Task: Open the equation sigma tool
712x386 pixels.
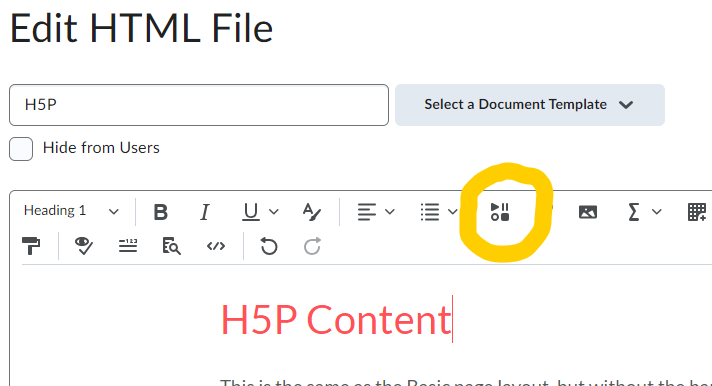Action: pyautogui.click(x=633, y=212)
